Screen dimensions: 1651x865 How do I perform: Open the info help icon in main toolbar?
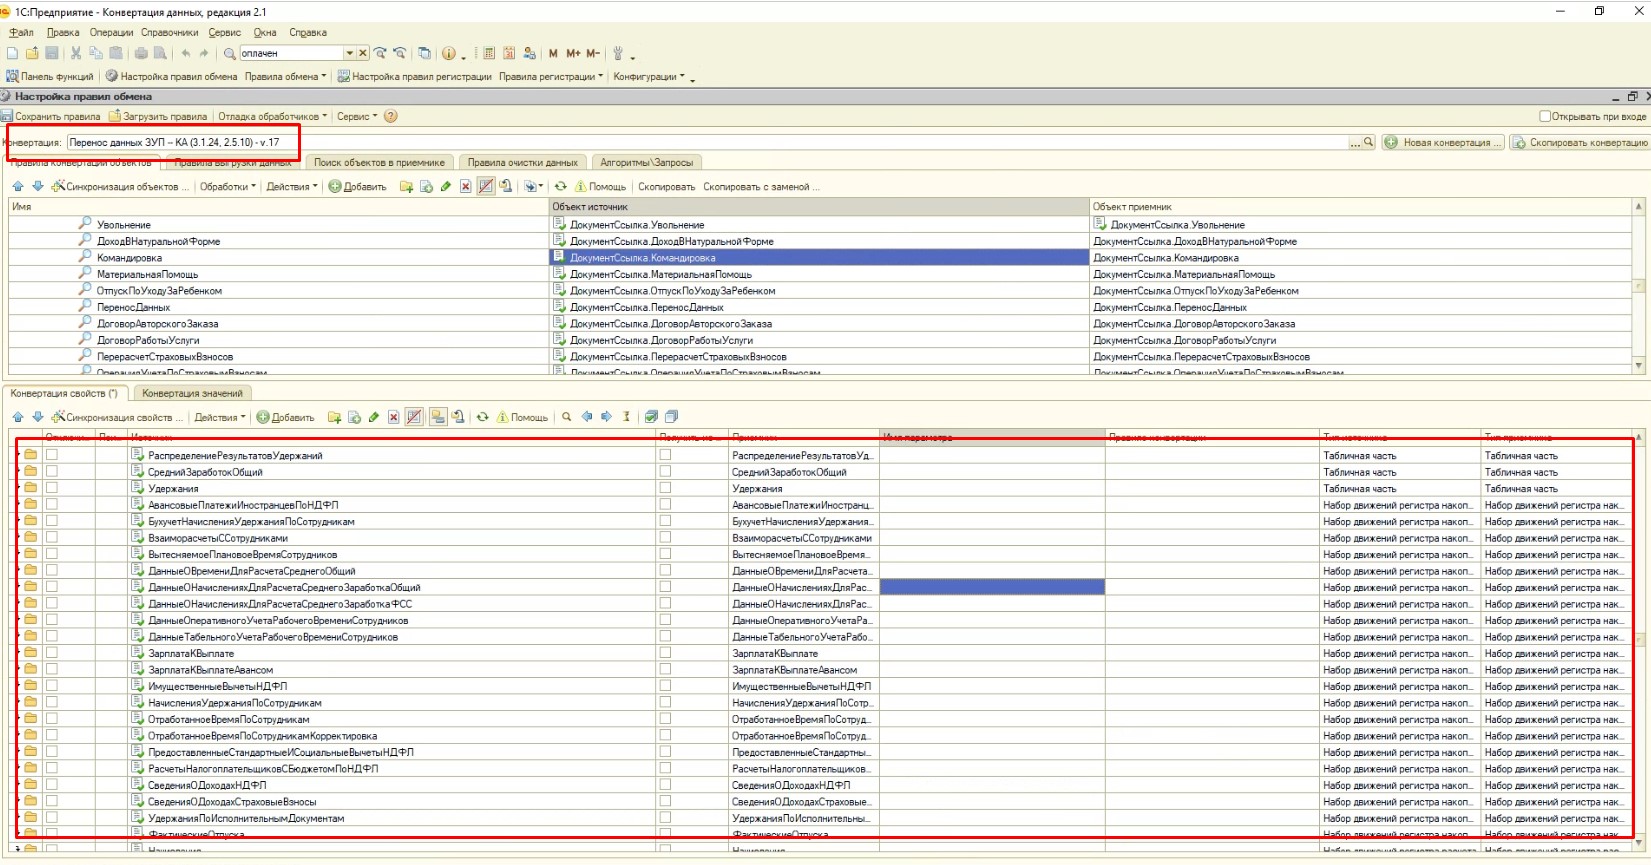[449, 53]
